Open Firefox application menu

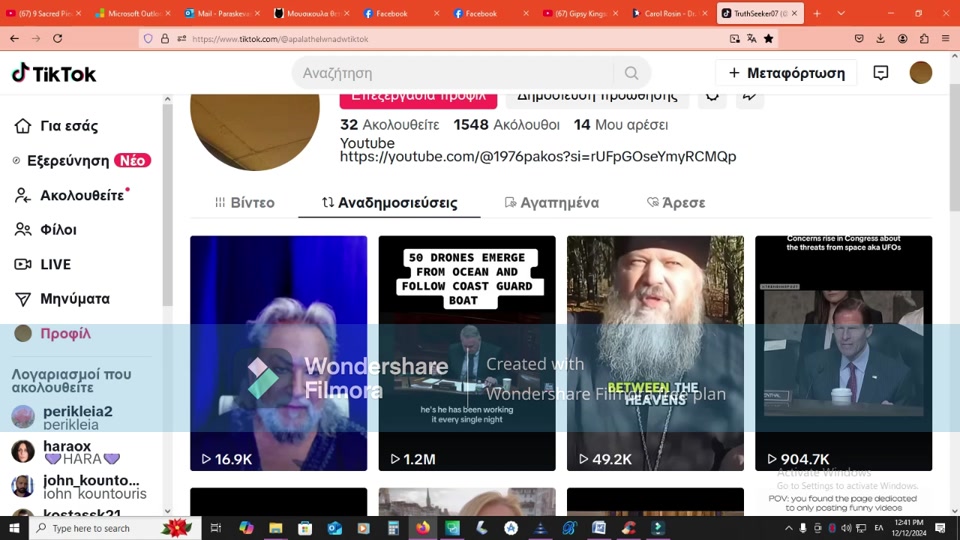pos(945,39)
